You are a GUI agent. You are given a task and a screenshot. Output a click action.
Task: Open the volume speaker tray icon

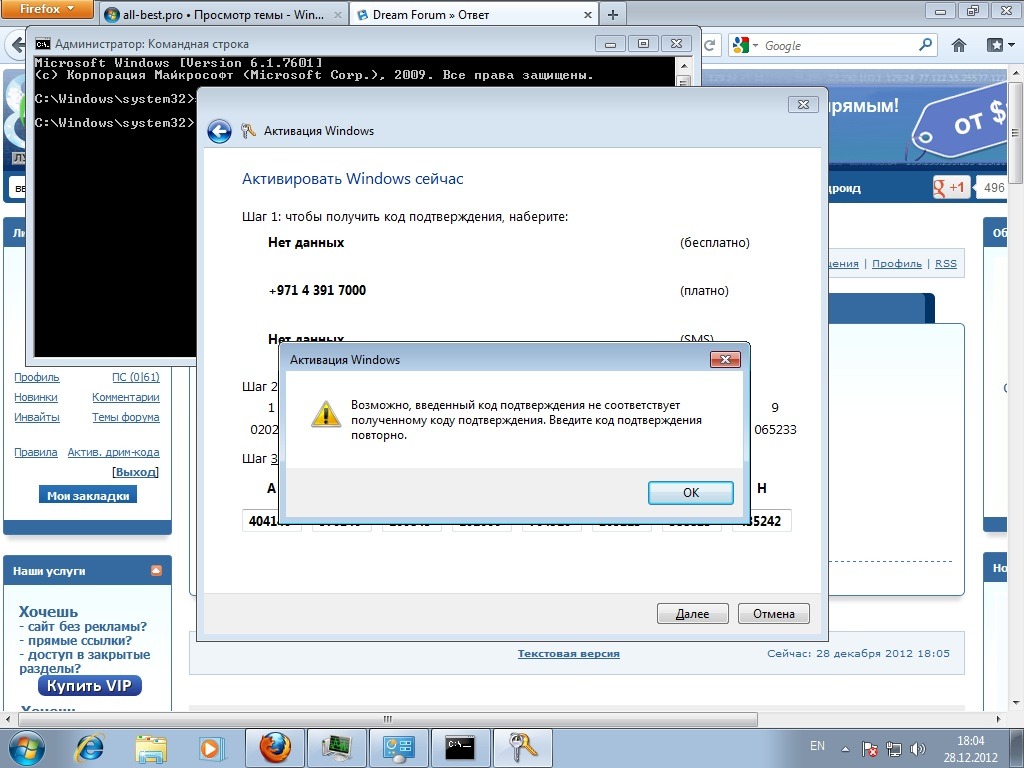coord(918,749)
